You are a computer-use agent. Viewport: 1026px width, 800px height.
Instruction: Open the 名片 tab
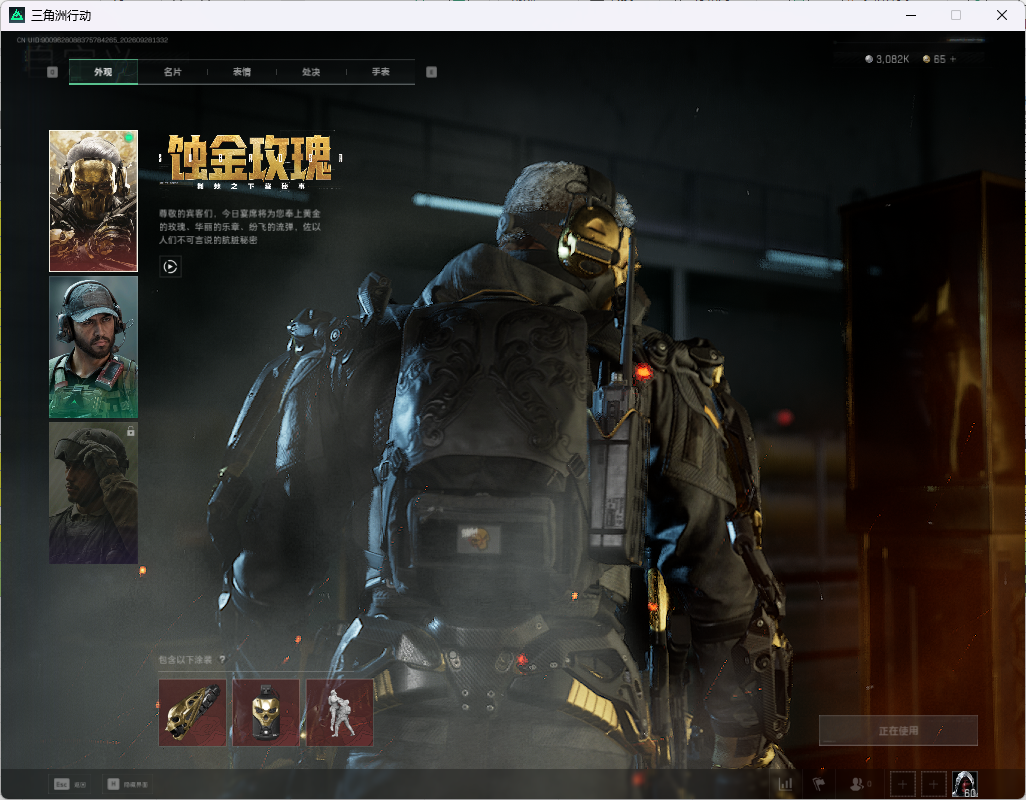(x=173, y=72)
